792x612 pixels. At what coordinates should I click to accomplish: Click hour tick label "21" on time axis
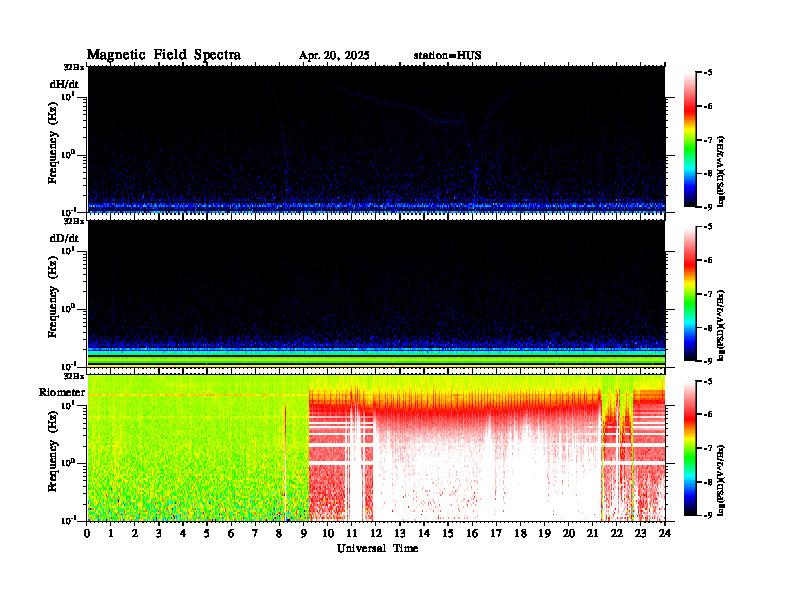[592, 534]
